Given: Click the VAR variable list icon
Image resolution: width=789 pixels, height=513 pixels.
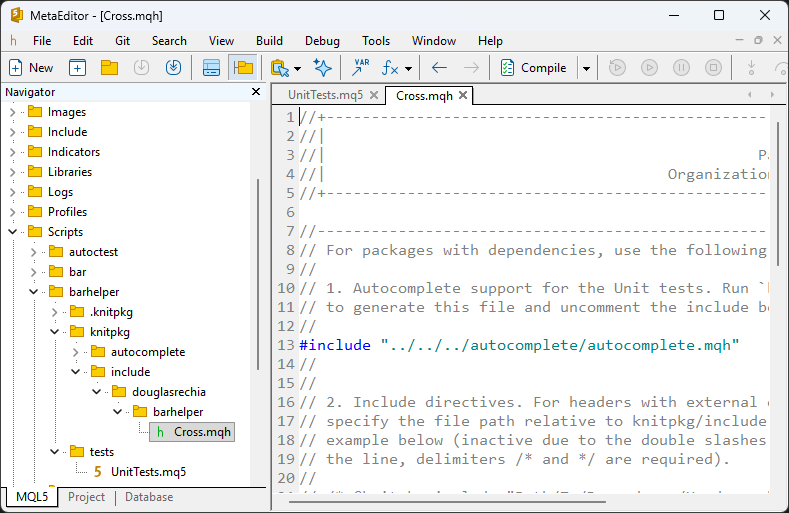Looking at the screenshot, I should click(360, 68).
